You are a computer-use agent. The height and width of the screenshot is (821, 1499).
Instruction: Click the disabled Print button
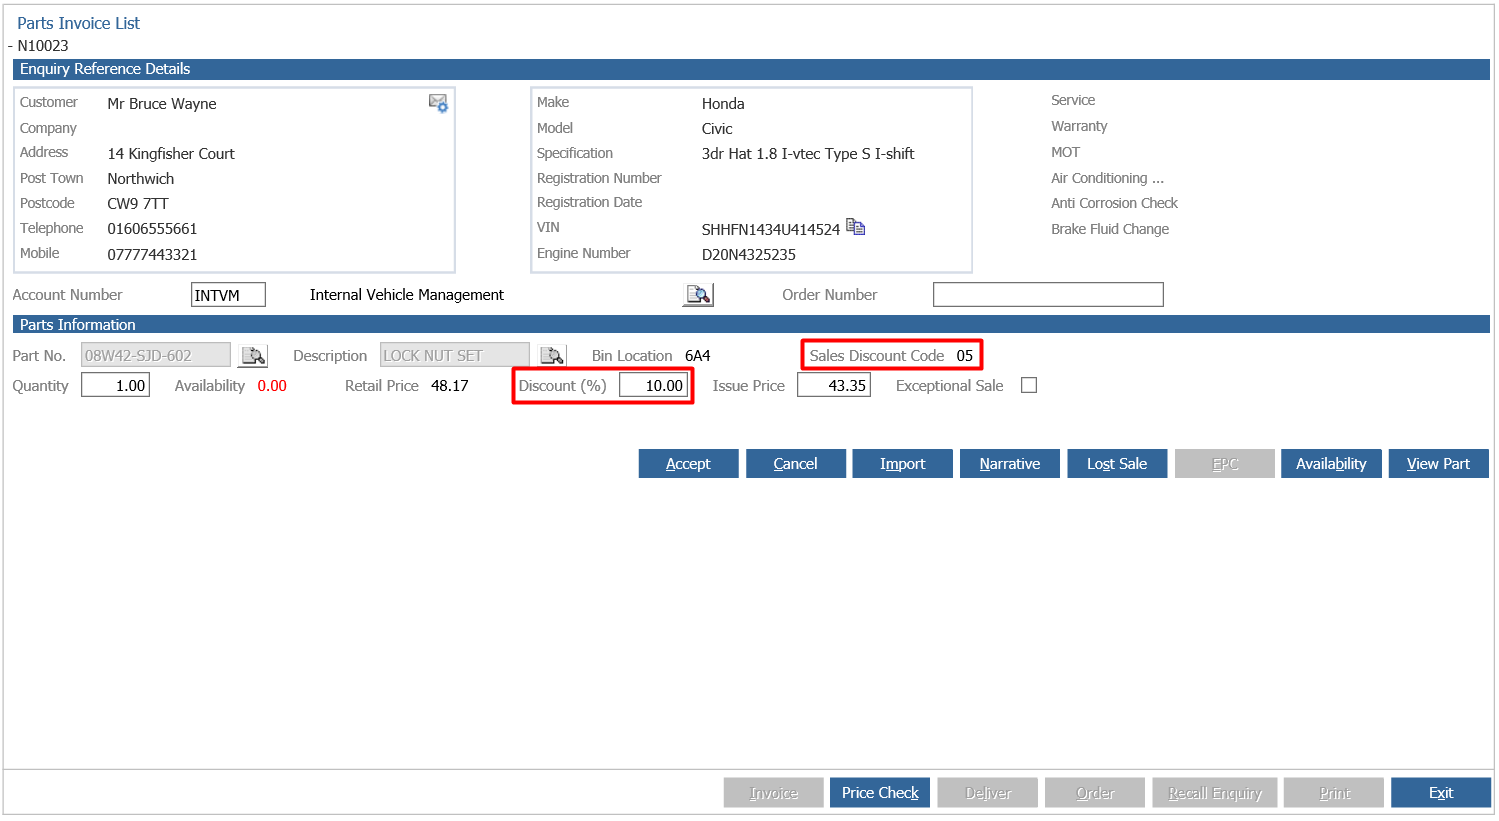point(1334,792)
